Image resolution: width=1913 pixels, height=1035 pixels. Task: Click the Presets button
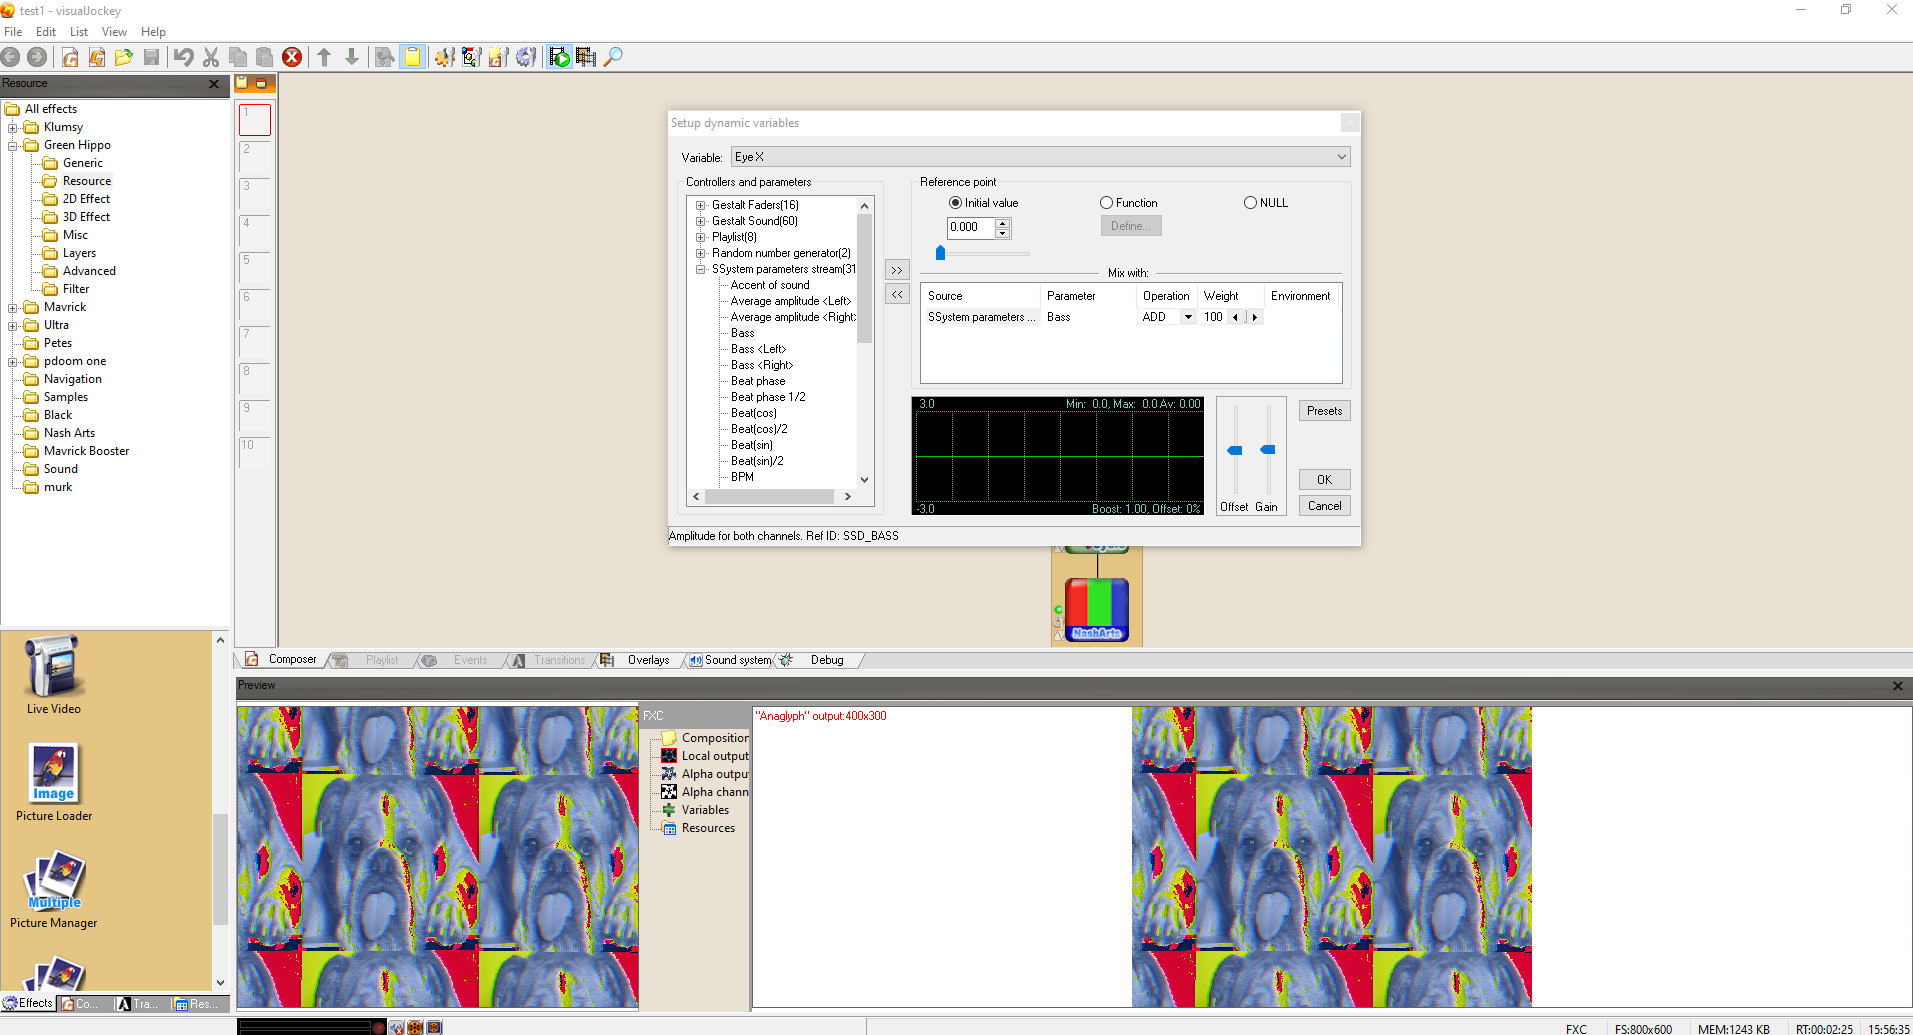pyautogui.click(x=1324, y=411)
